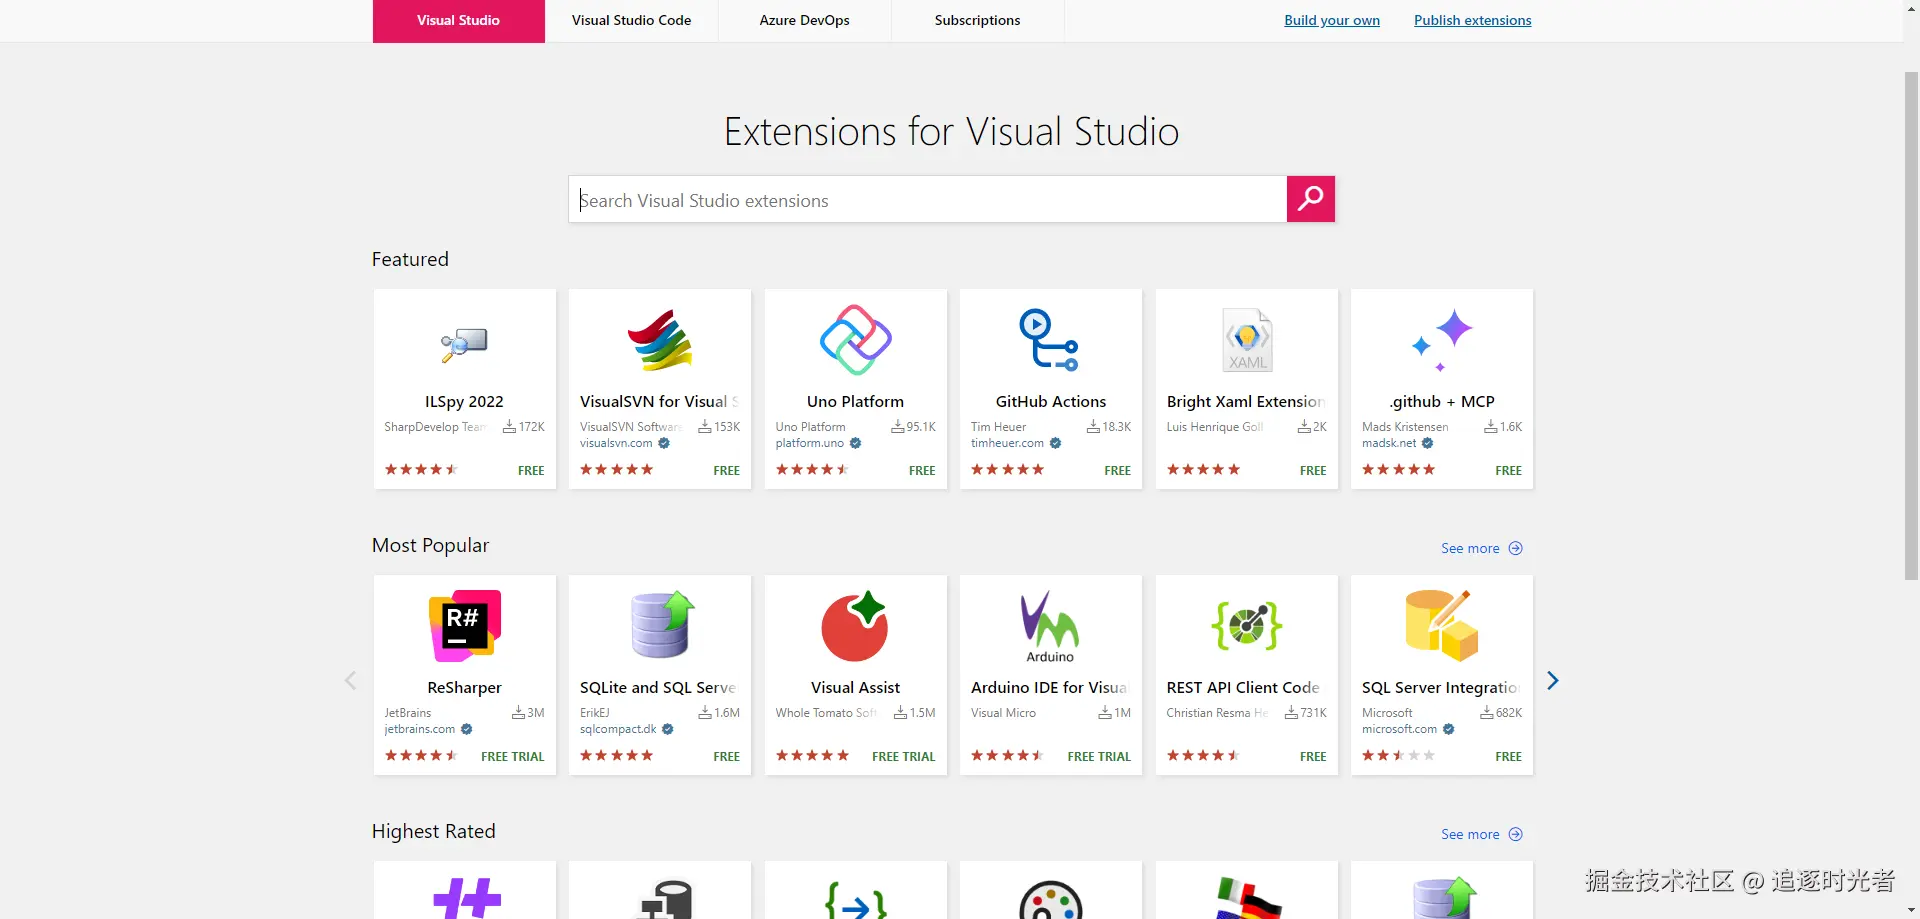The height and width of the screenshot is (919, 1920).
Task: Click the Luis Henrique Goll publisher name
Action: pos(1215,427)
